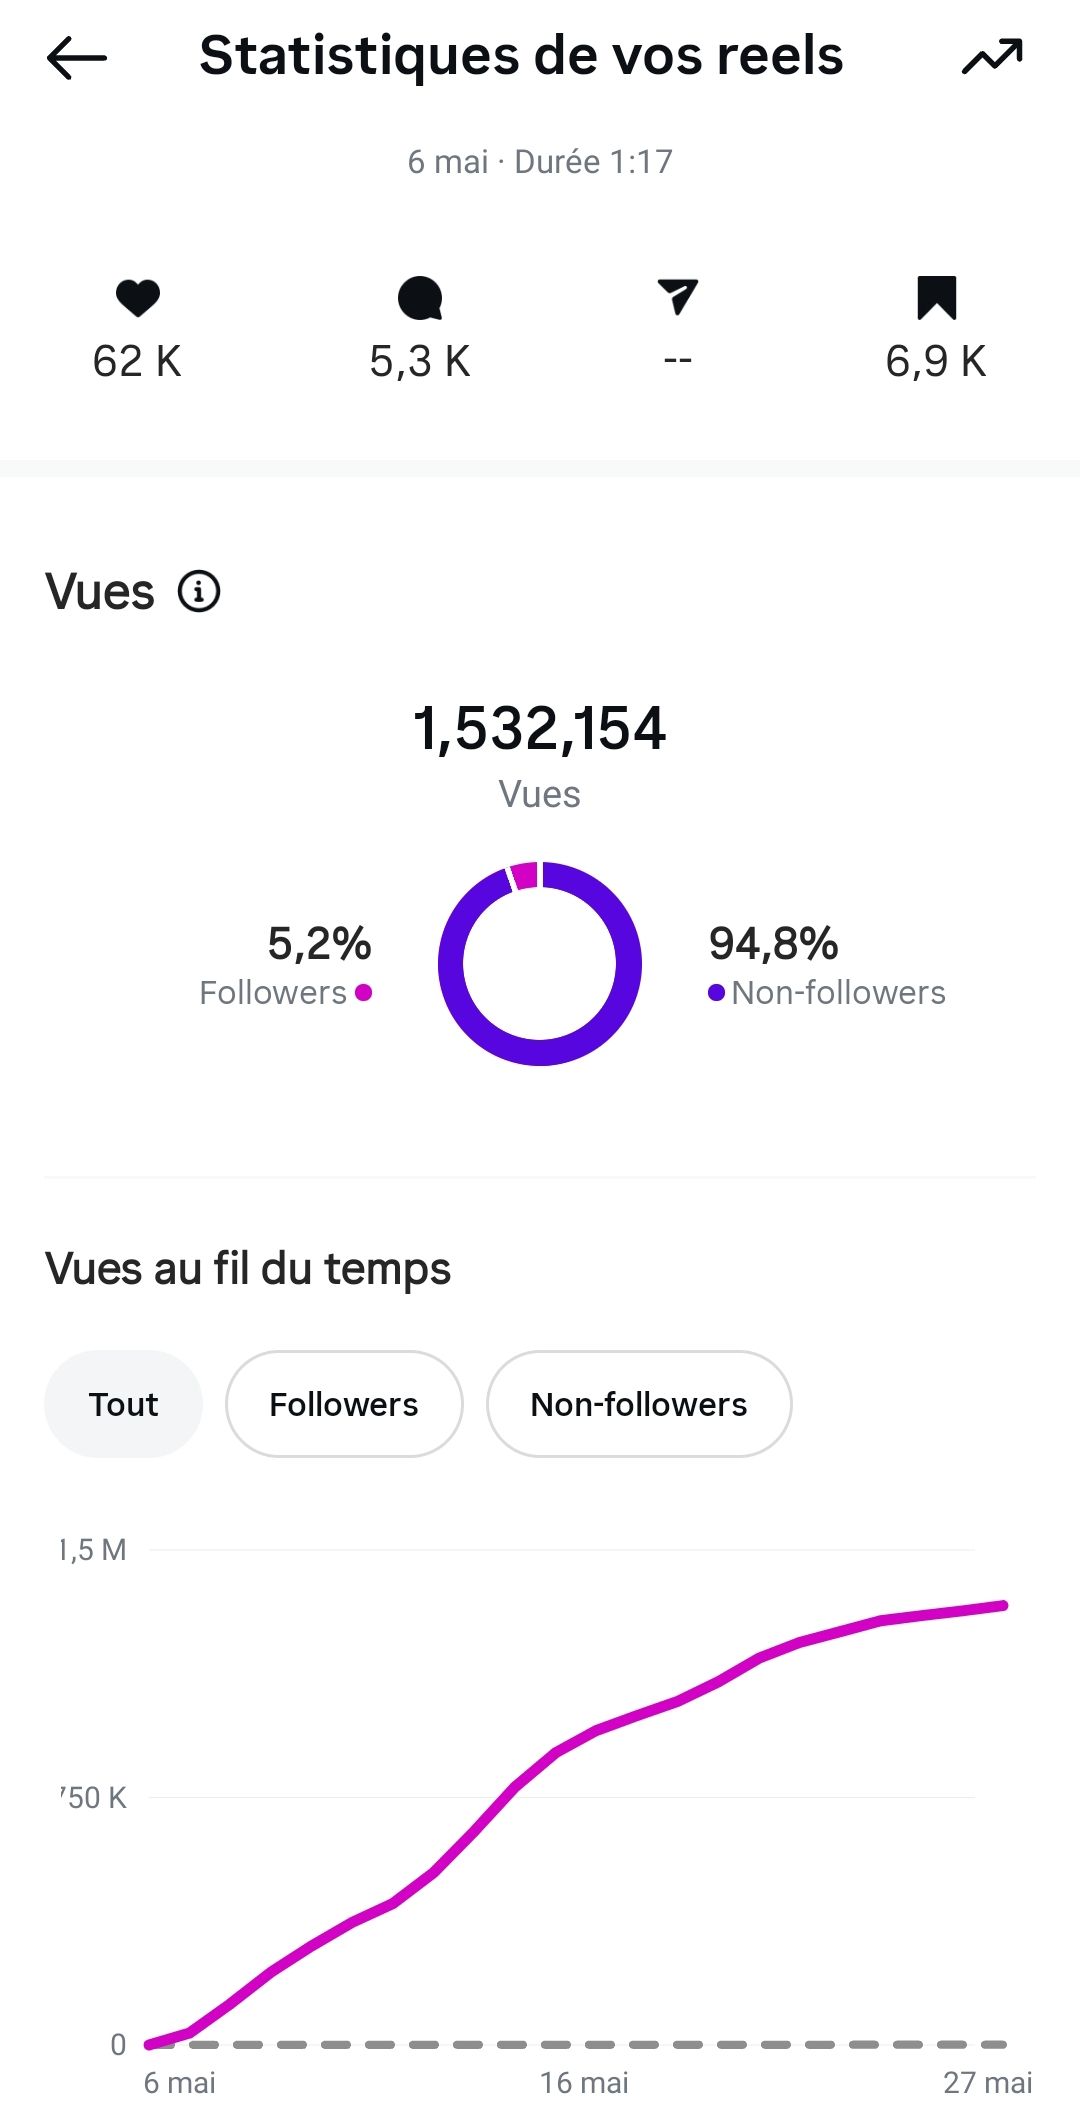Tap the 16 mai axis label
1080x2113 pixels.
point(584,2083)
